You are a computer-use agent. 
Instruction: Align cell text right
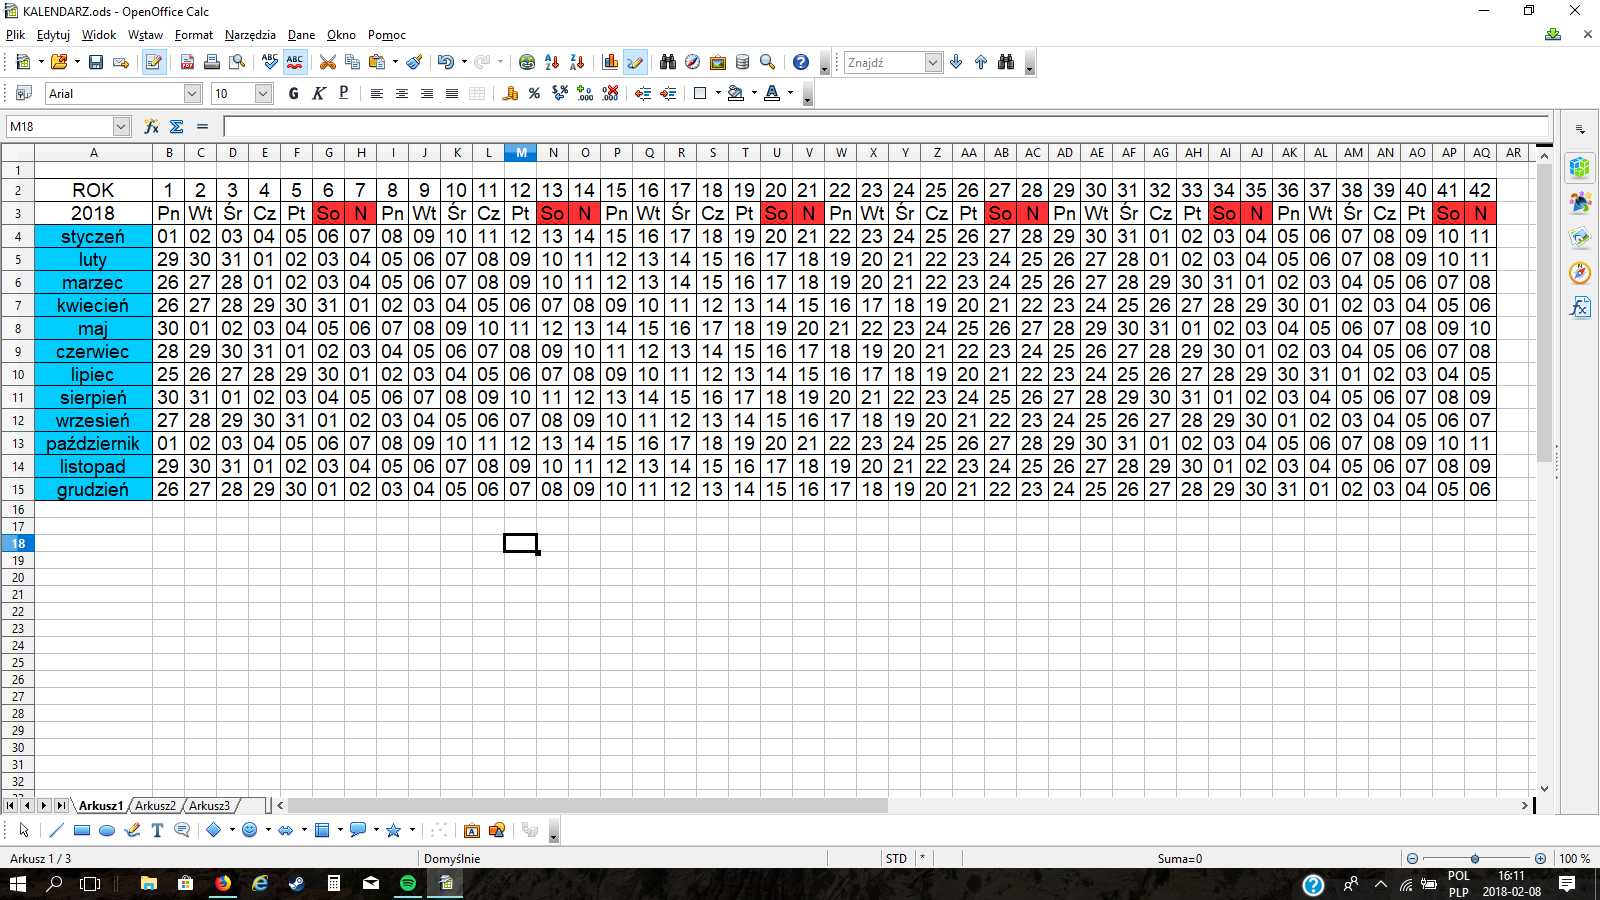[426, 93]
